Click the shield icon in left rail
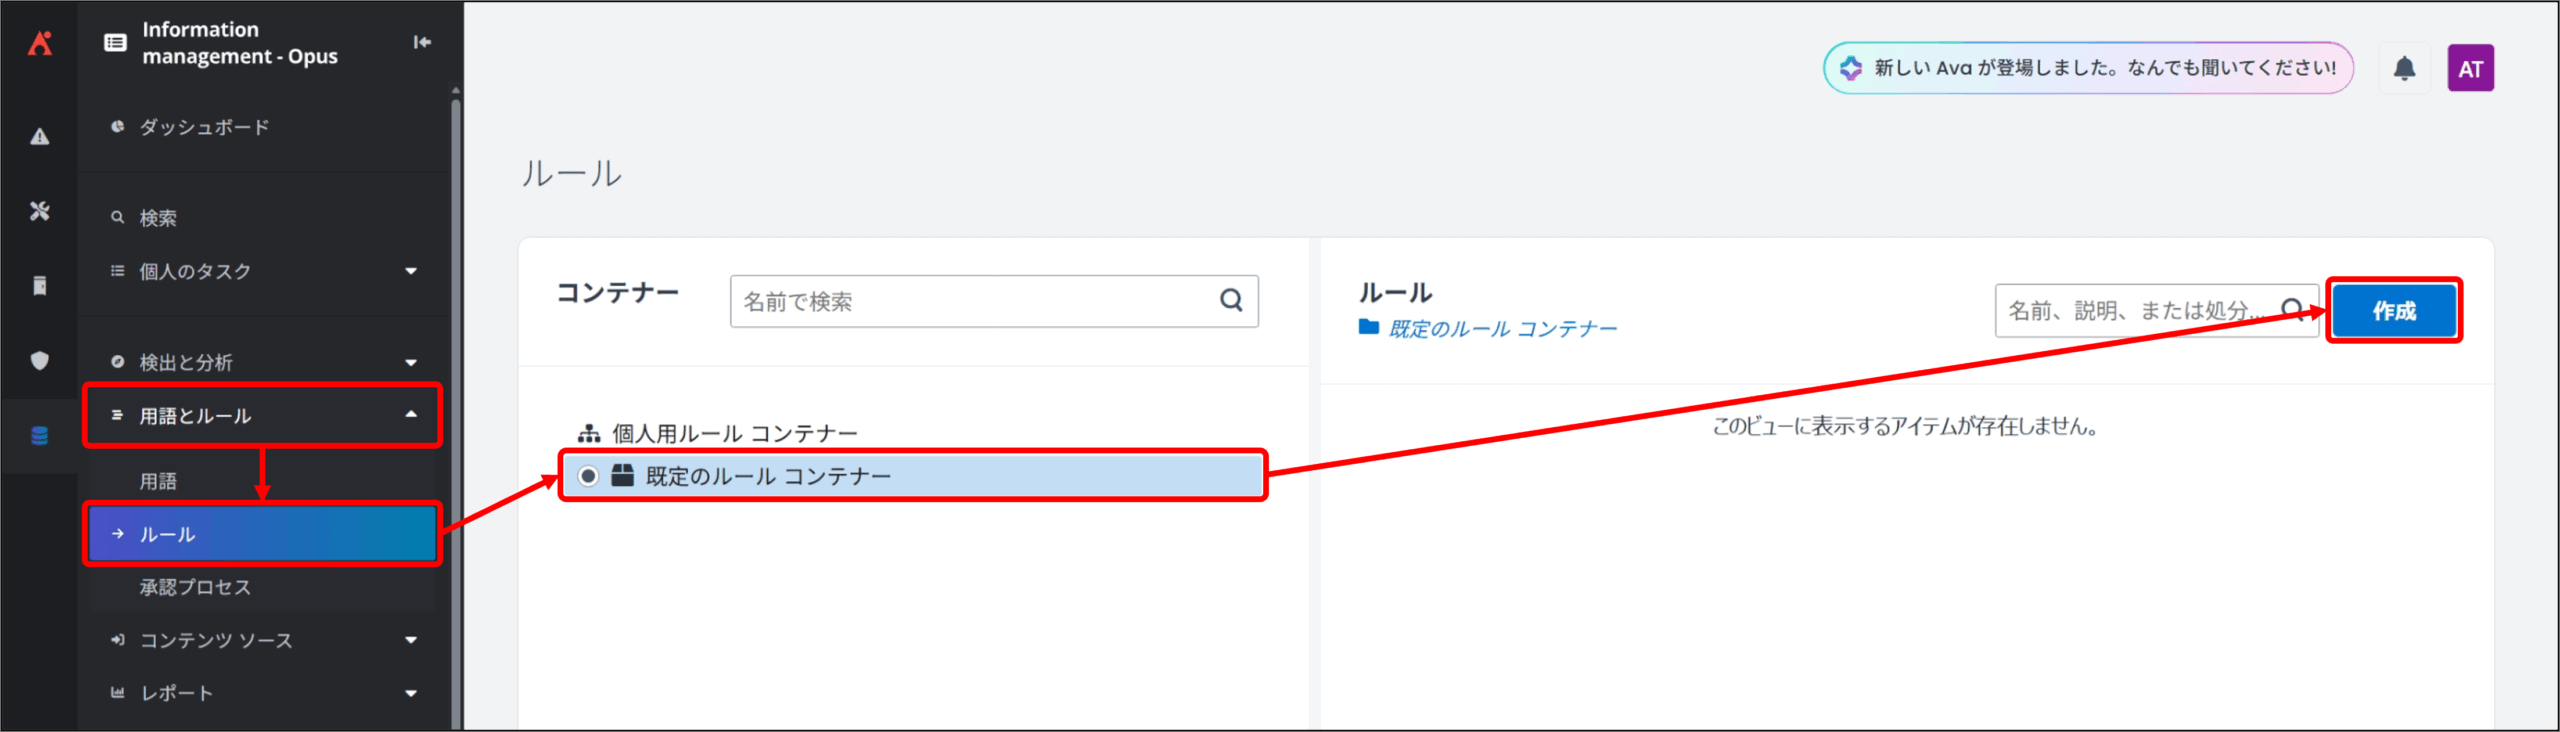This screenshot has width=2560, height=732. pos(39,361)
